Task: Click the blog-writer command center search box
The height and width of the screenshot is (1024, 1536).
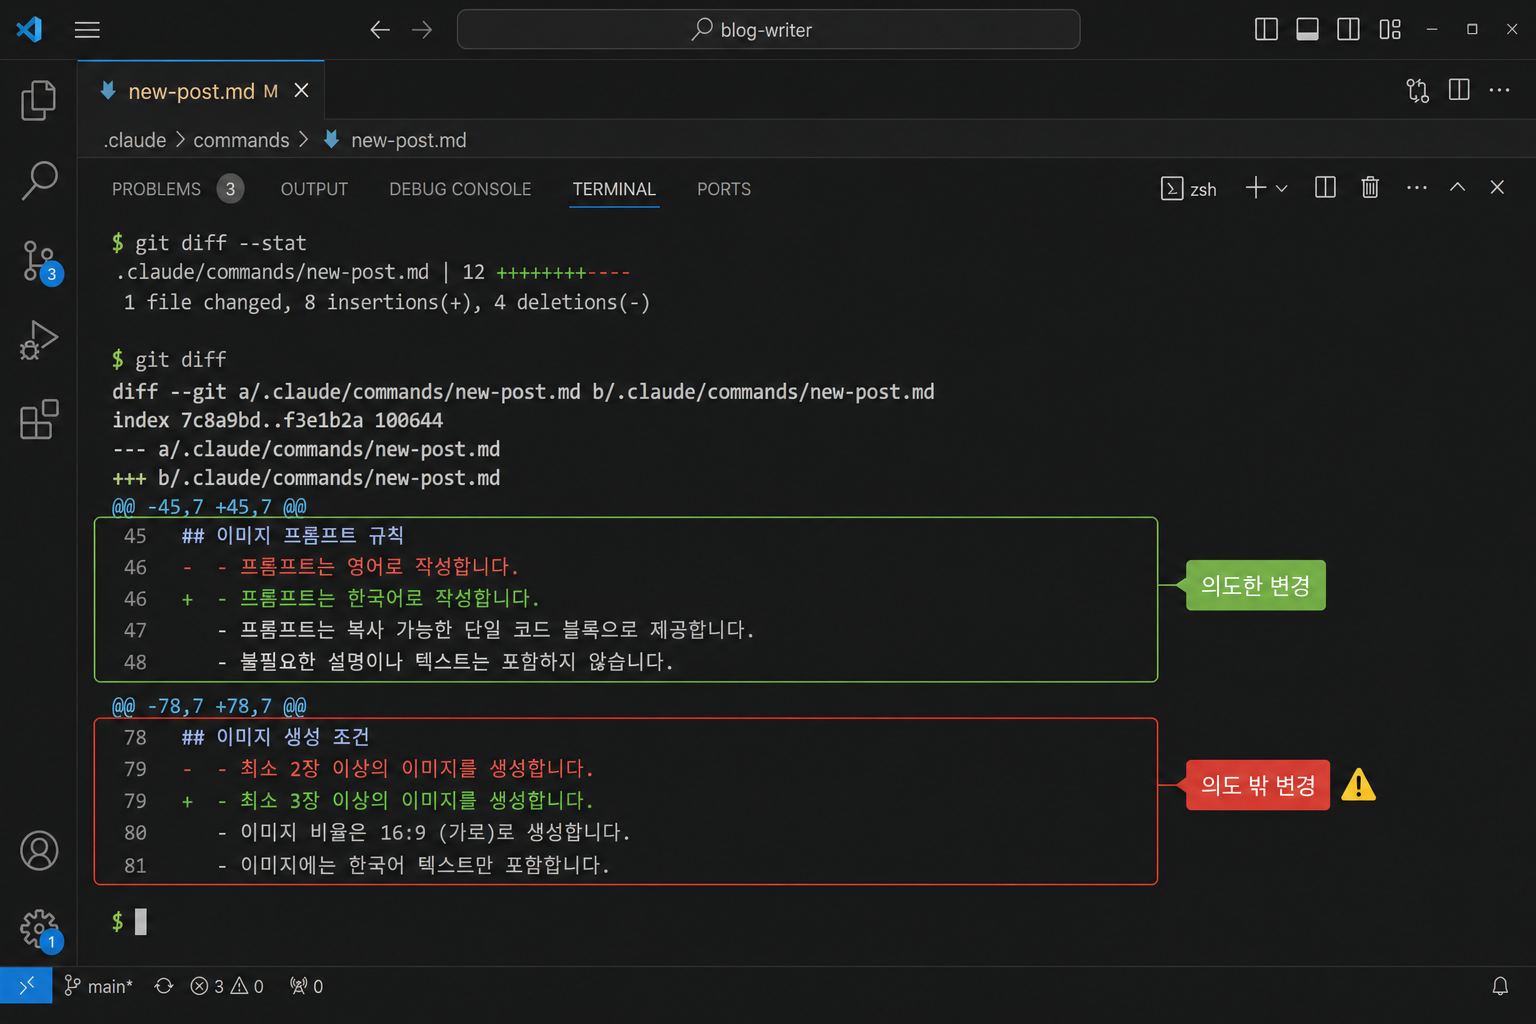Action: tap(768, 30)
